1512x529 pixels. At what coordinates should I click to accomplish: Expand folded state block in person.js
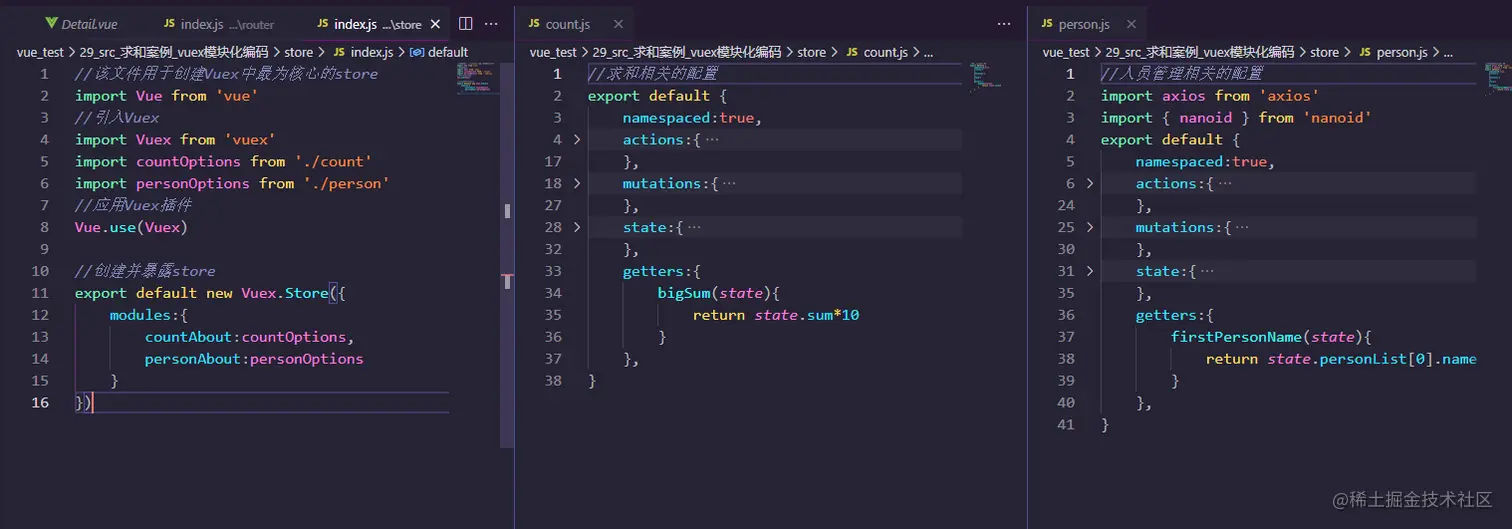pos(1090,272)
